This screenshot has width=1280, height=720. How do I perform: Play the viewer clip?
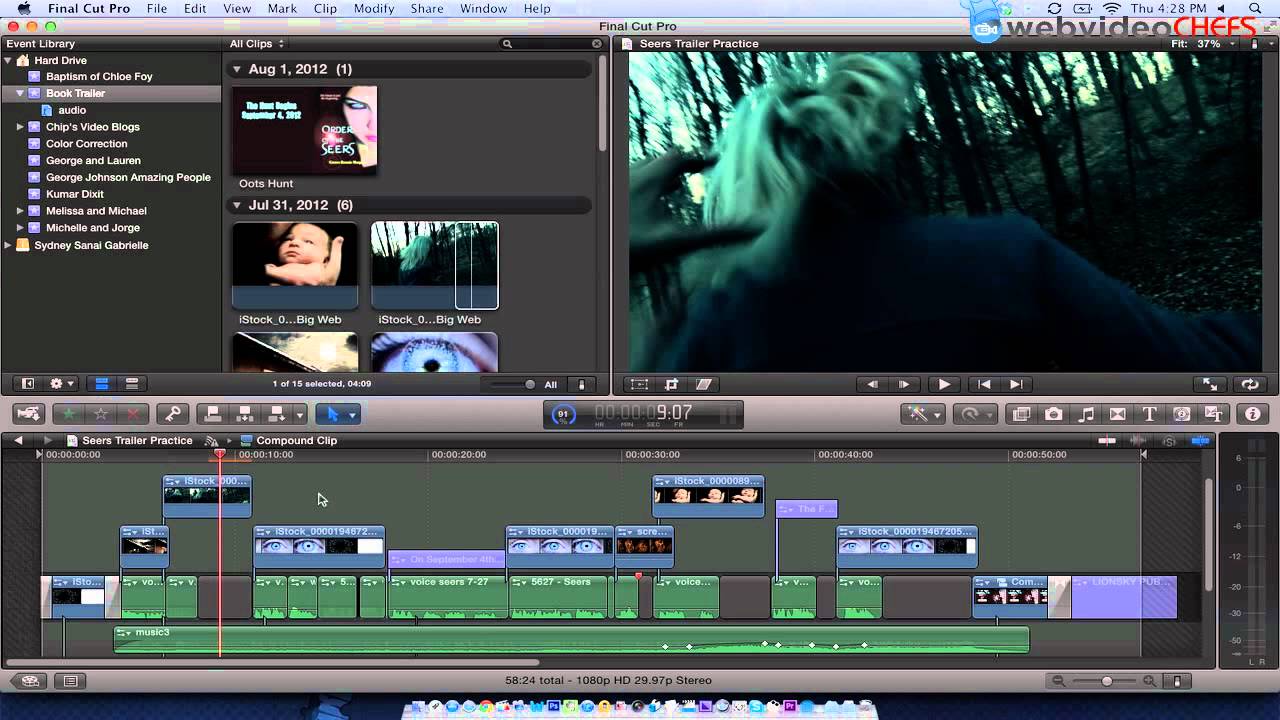[x=944, y=384]
